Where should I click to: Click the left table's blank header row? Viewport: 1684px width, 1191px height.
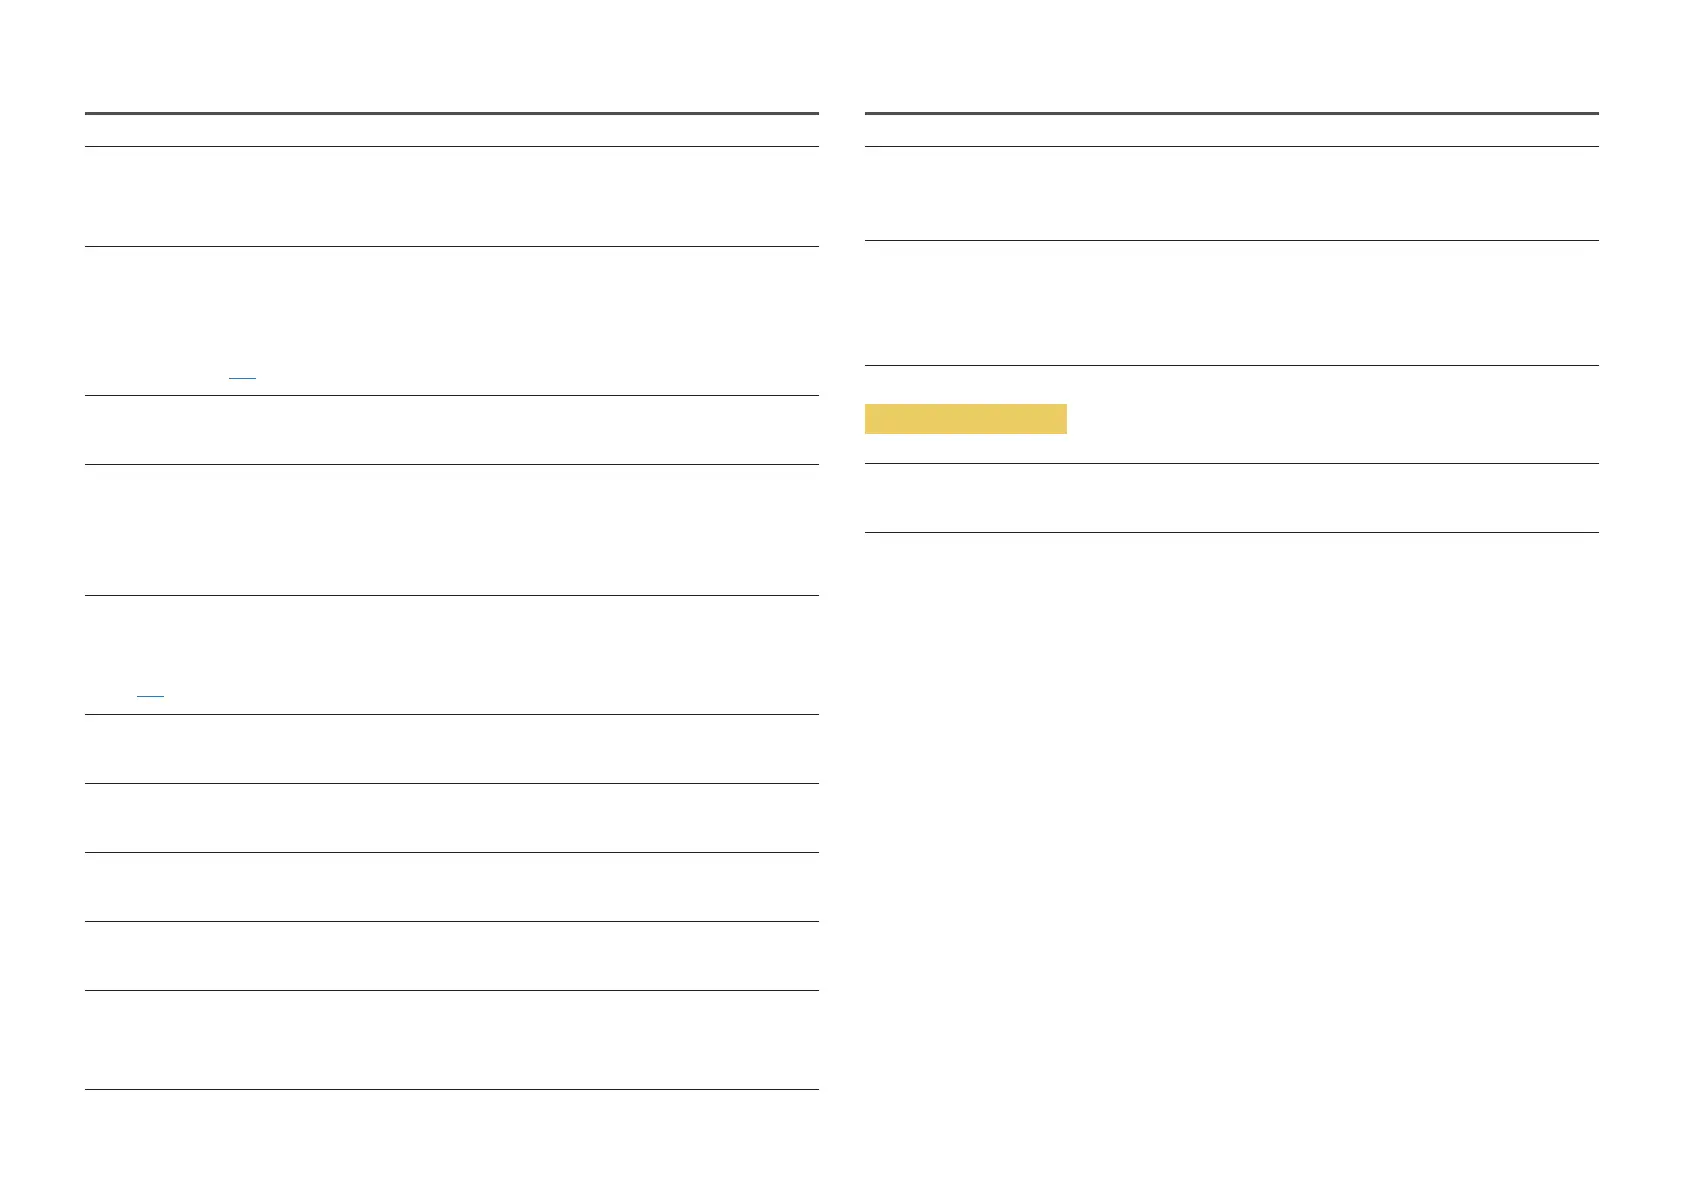(451, 131)
